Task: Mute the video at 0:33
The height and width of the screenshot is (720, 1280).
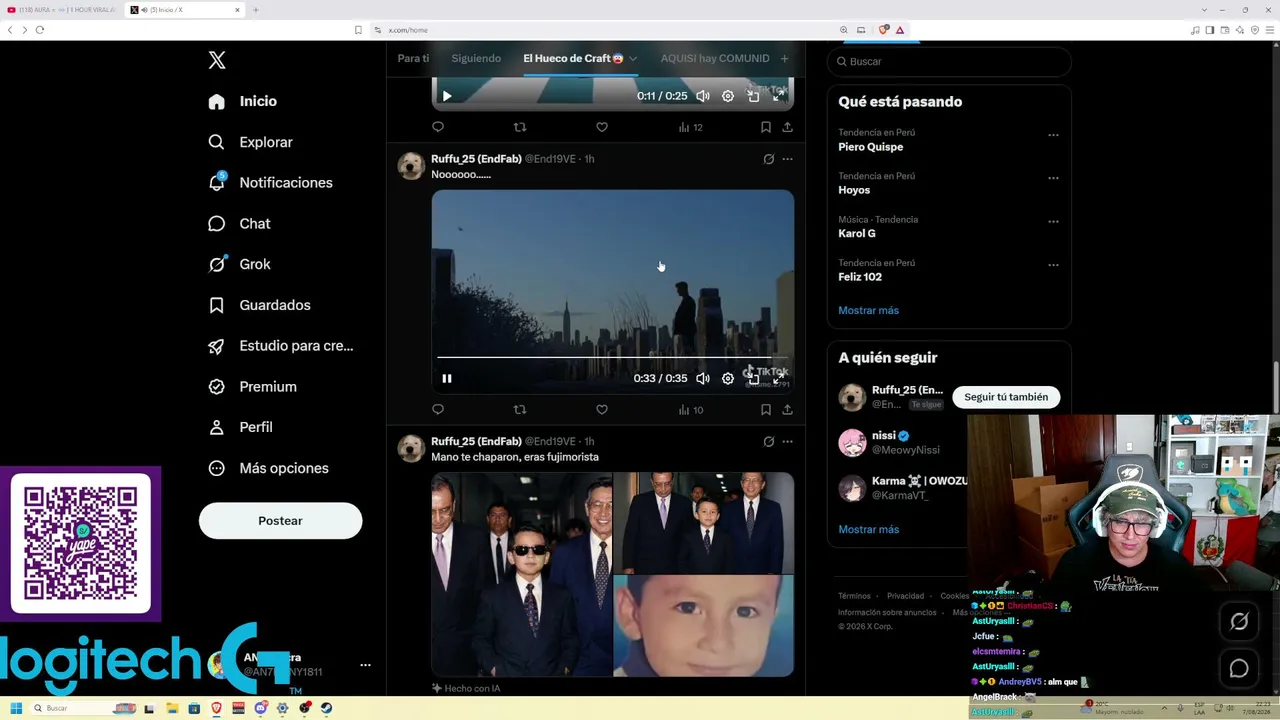Action: pyautogui.click(x=703, y=378)
